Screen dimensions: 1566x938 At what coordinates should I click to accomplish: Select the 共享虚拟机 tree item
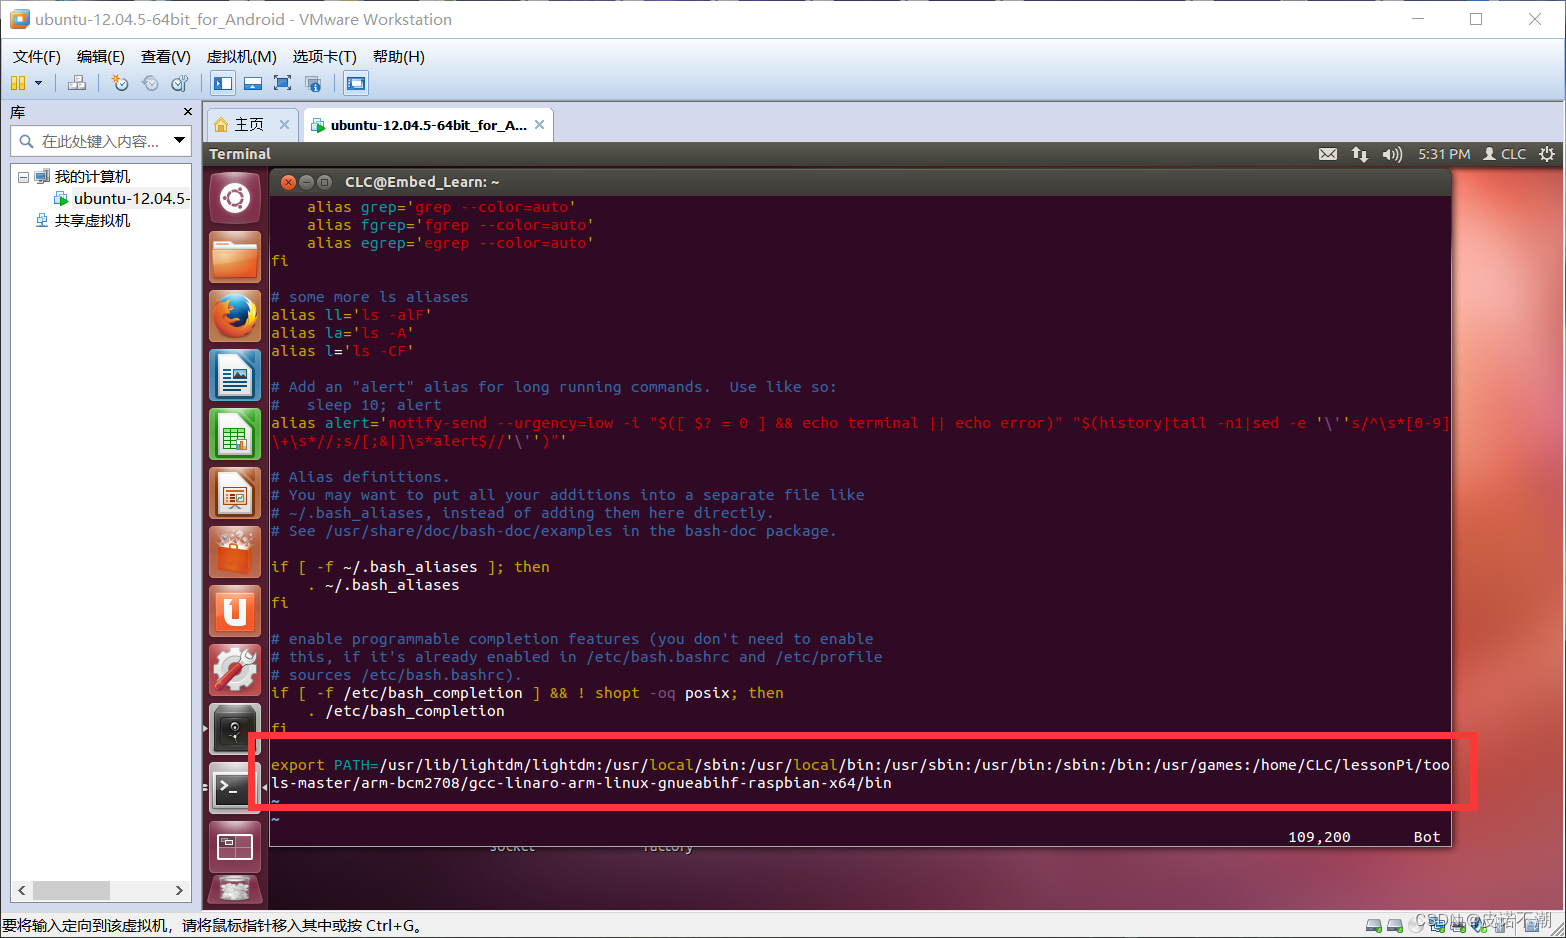[92, 221]
